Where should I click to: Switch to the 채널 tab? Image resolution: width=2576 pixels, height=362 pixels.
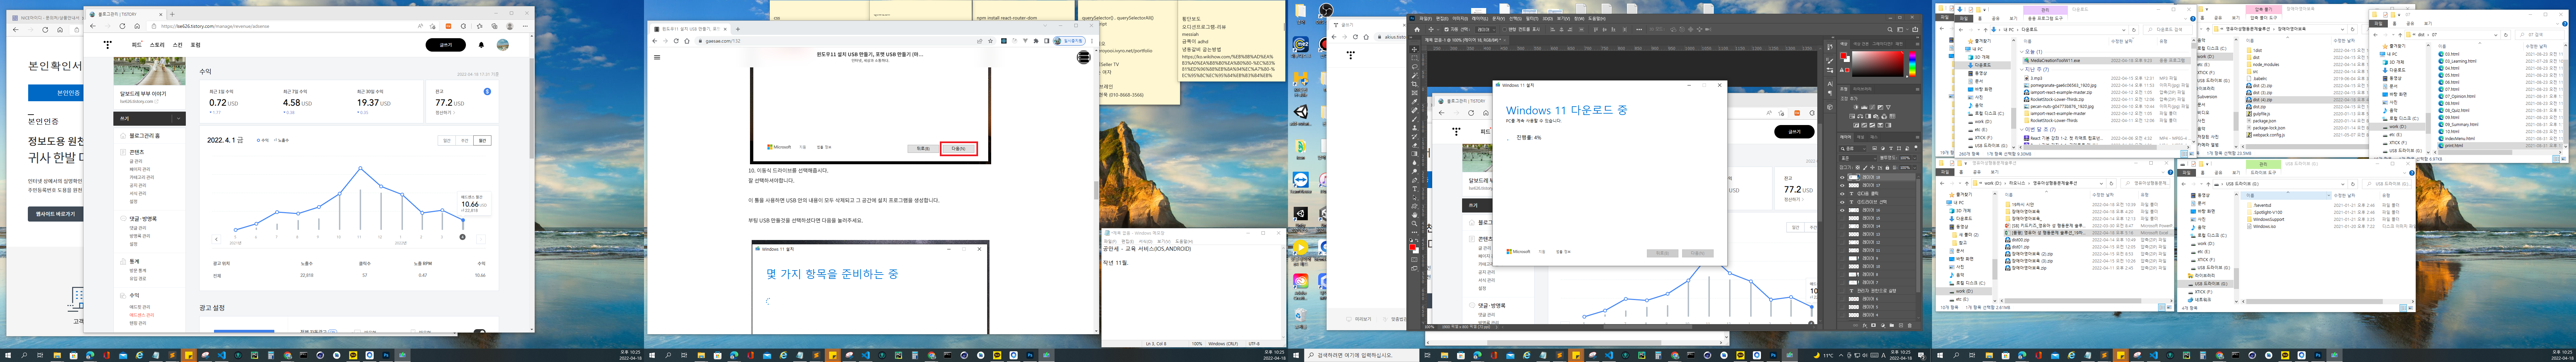tap(1861, 137)
